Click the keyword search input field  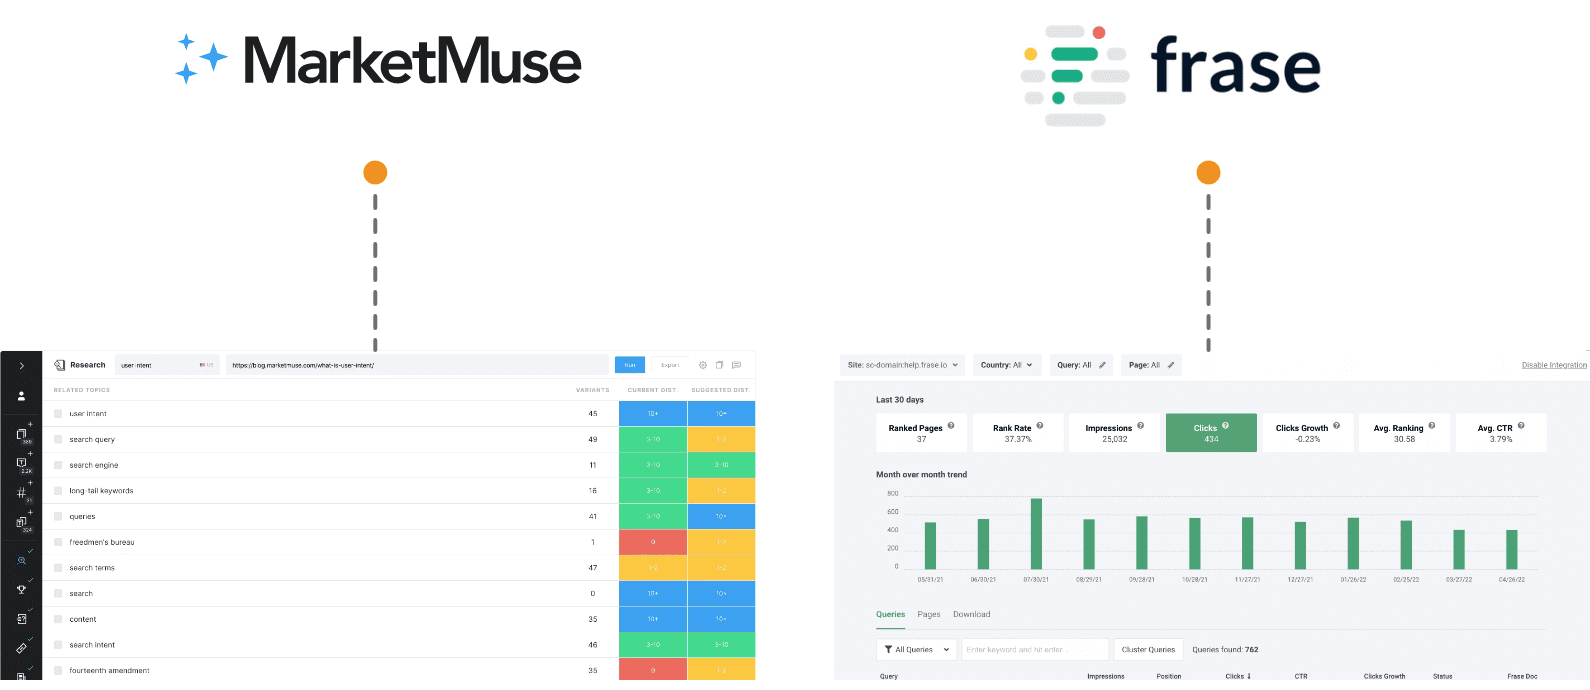tap(1034, 649)
